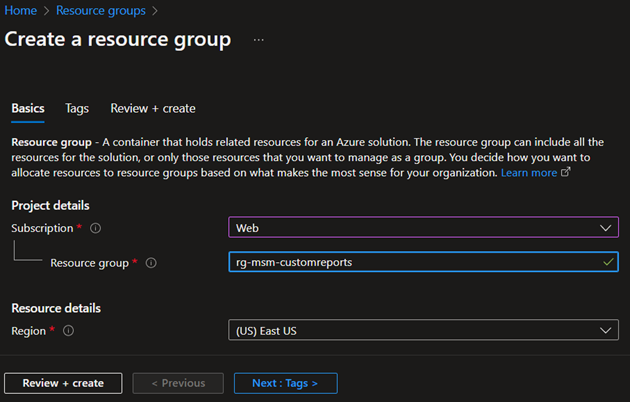Switch to the Basics tab
Screen dimensions: 630x402
click(28, 108)
